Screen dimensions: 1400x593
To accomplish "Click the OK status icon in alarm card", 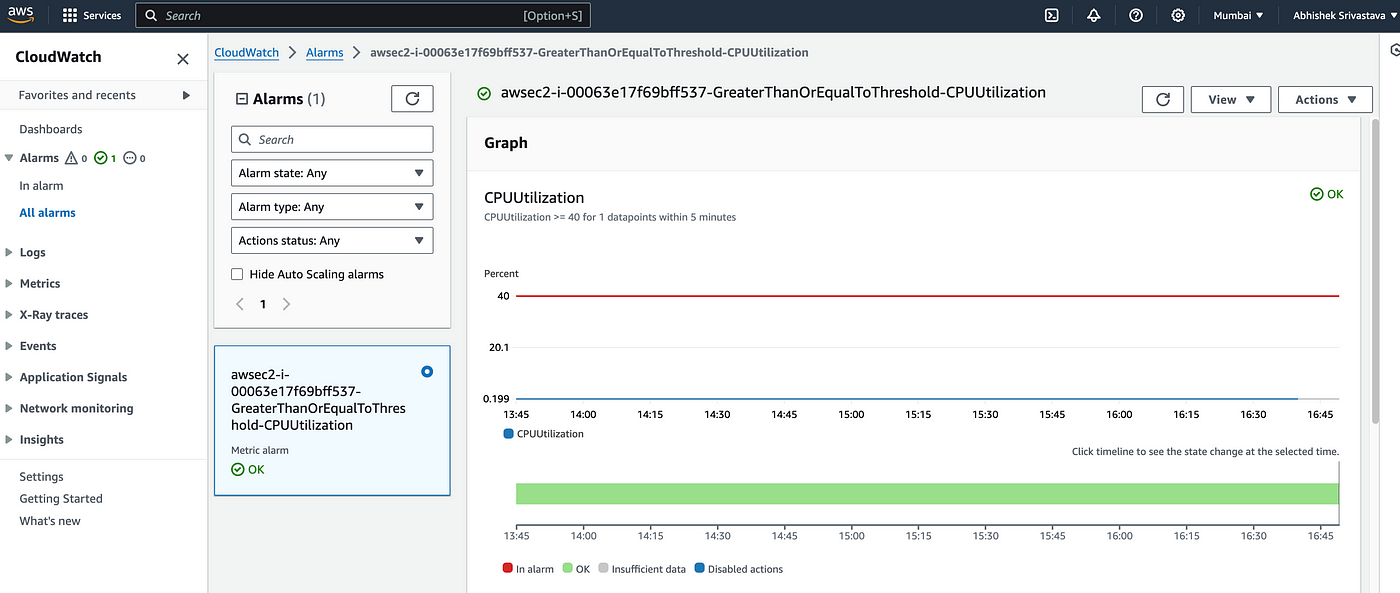I will [237, 469].
